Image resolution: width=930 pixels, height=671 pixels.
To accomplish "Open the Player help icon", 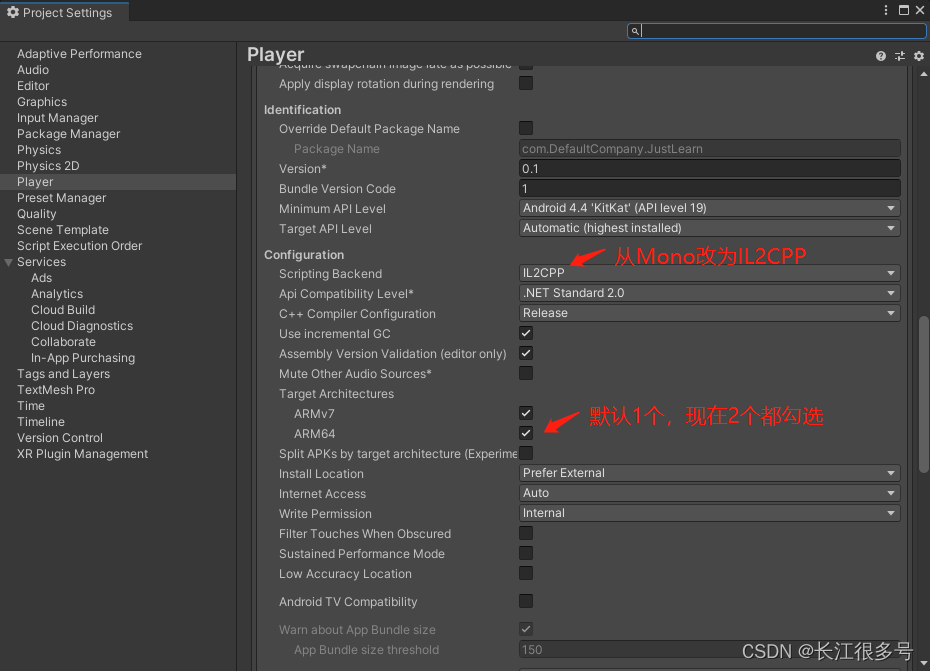I will (x=881, y=56).
